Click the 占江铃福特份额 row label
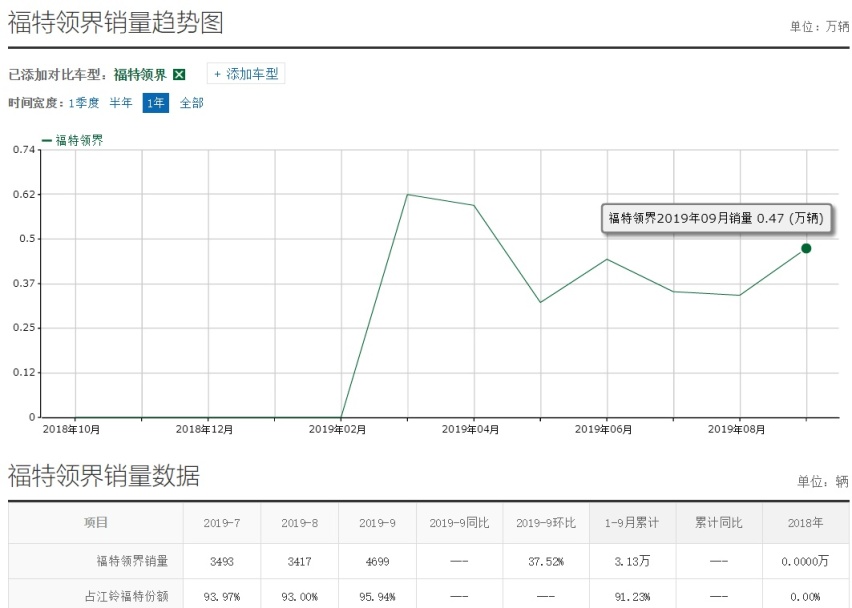 tap(126, 596)
